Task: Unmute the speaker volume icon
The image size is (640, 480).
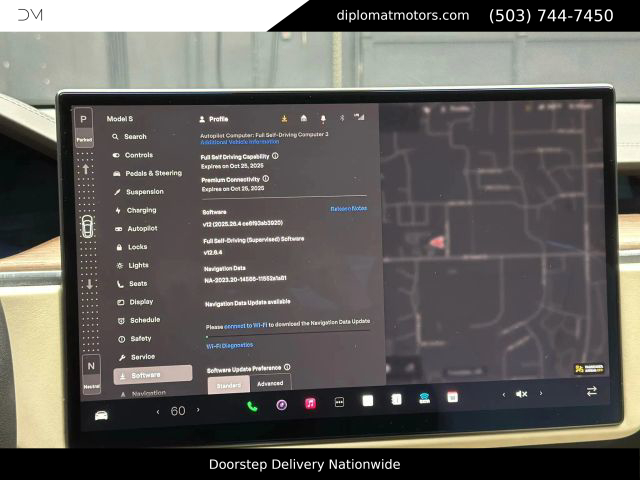Action: tap(522, 394)
